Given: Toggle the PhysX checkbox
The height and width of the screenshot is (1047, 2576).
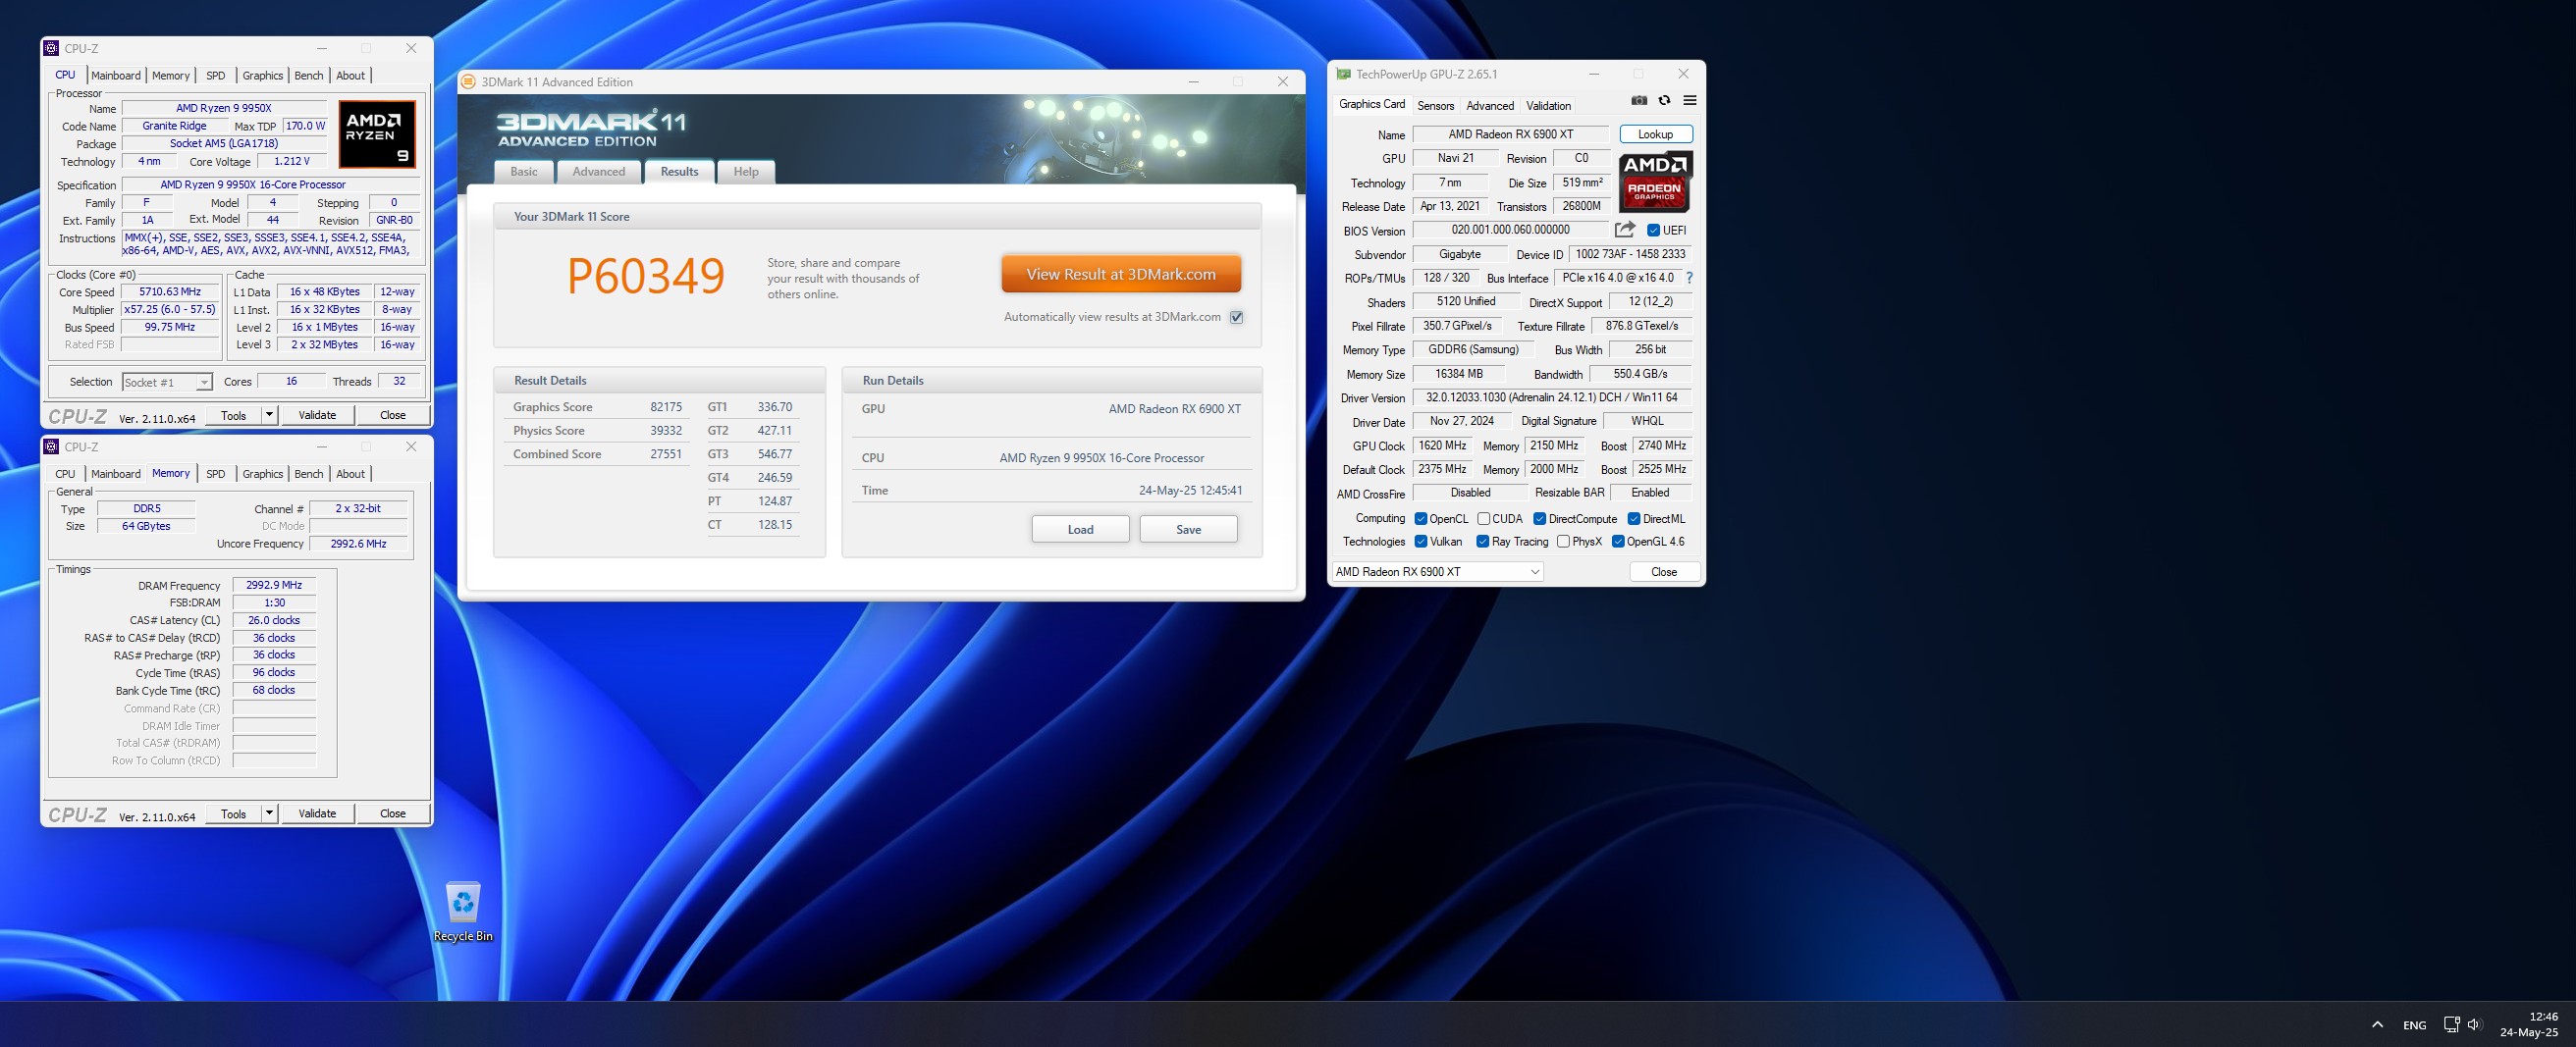Looking at the screenshot, I should (1563, 542).
